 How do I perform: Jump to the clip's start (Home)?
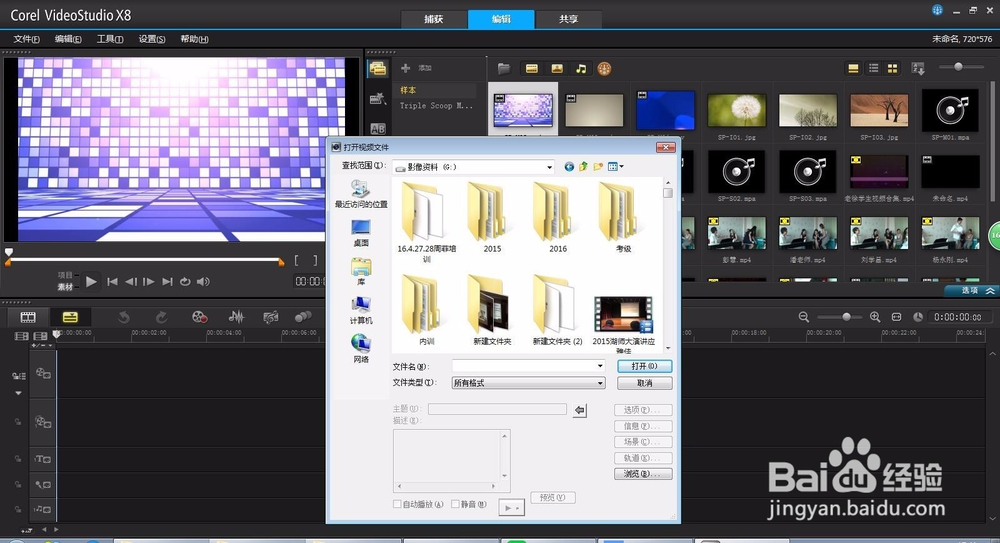(112, 281)
